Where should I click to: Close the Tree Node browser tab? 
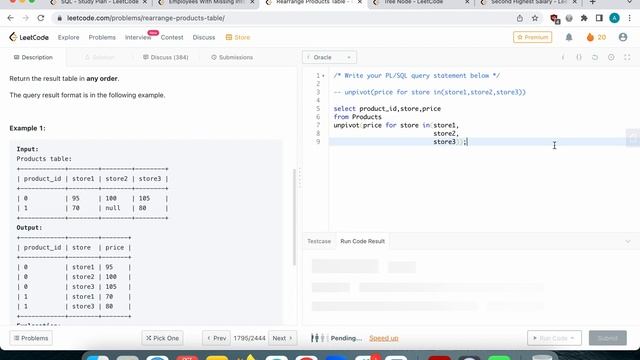point(467,2)
